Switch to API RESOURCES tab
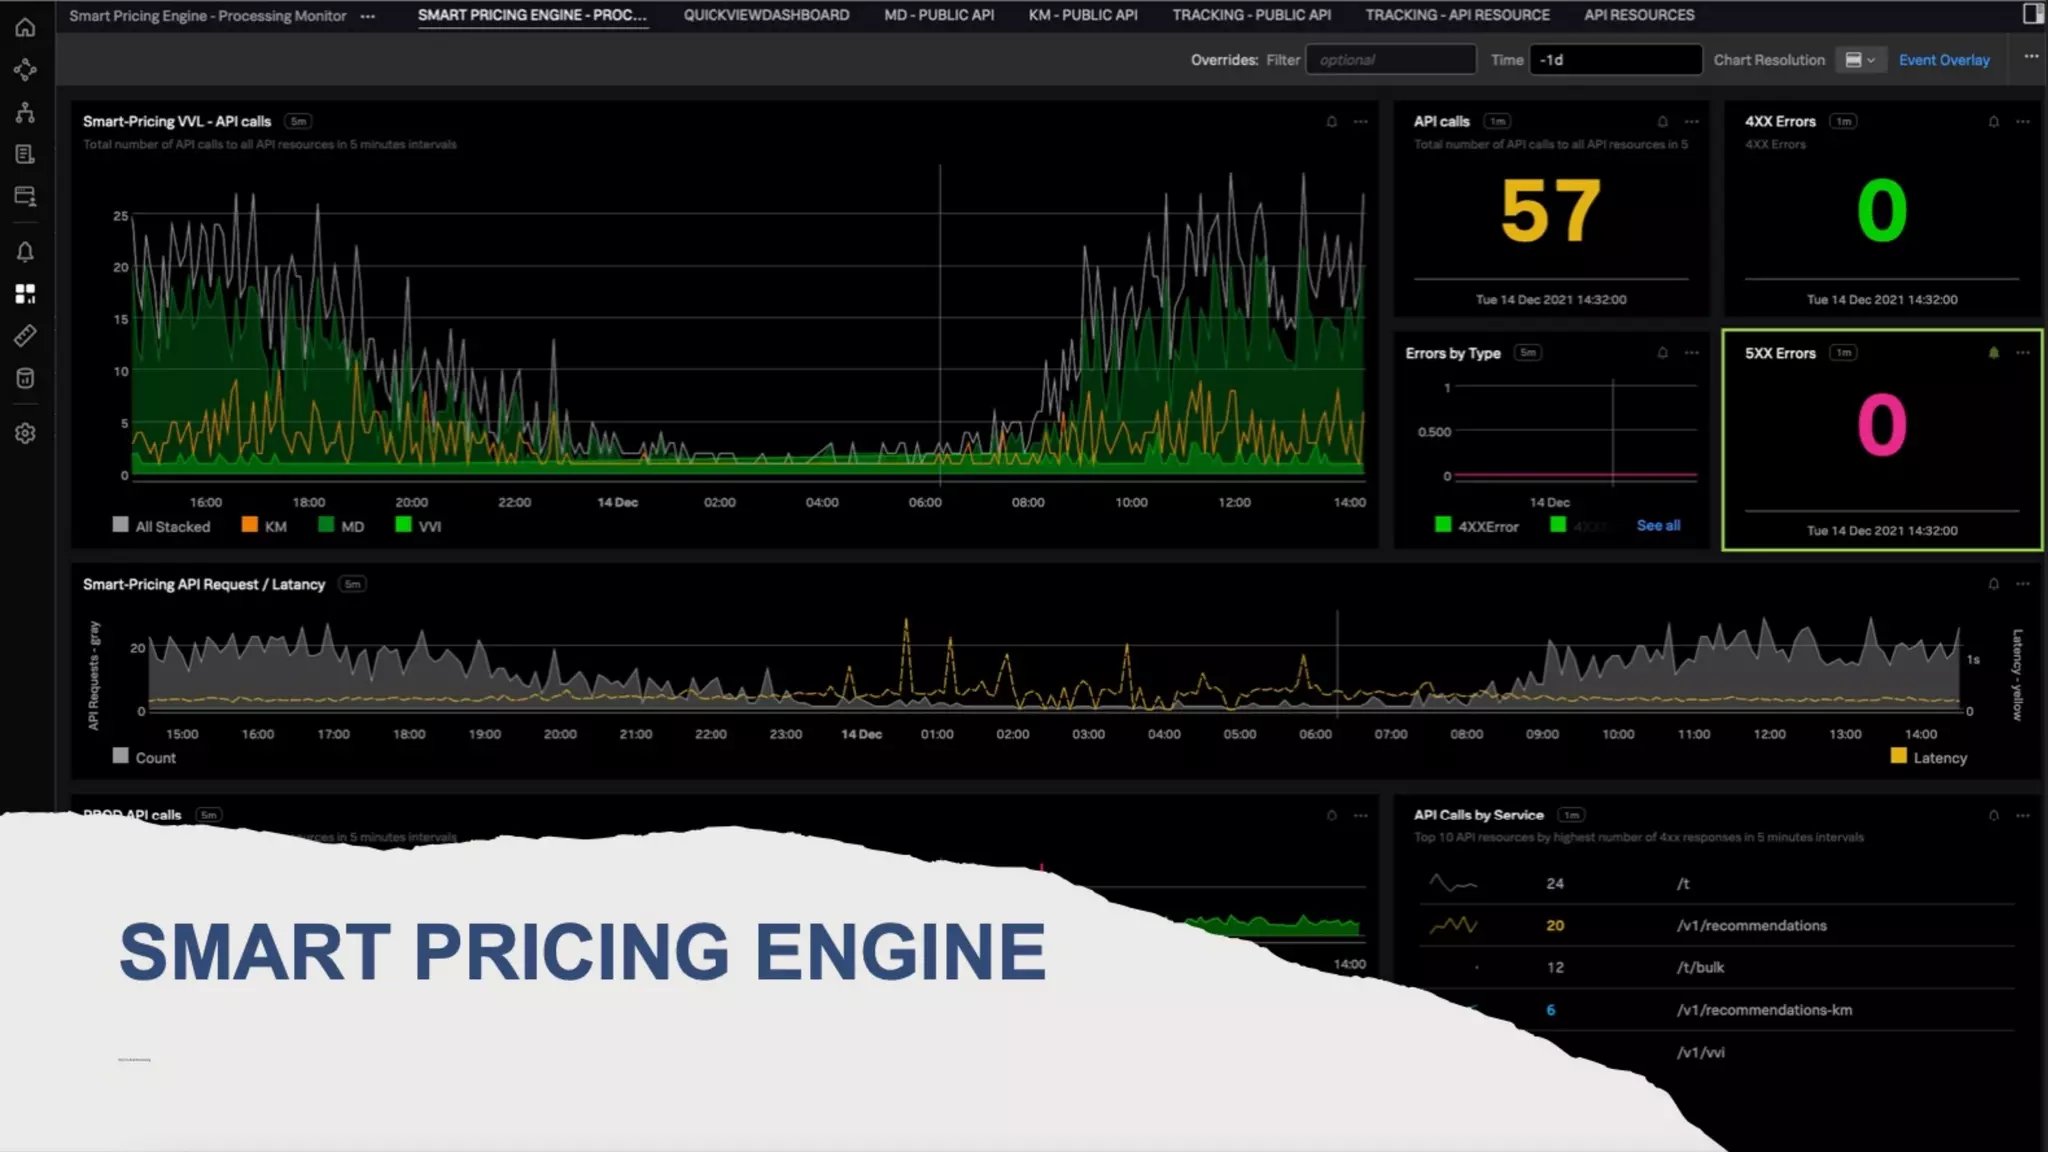Screen dimensions: 2048x1152 1638,15
